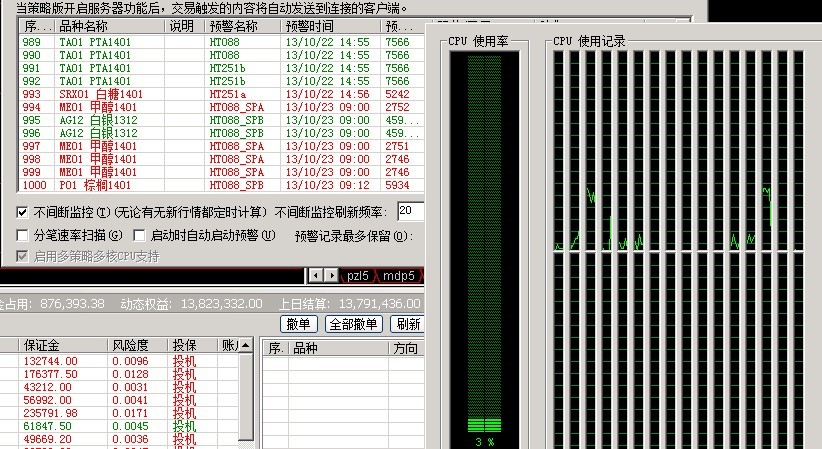822x449 pixels.
Task: Check 启动时自动启动预警 option
Action: 140,236
